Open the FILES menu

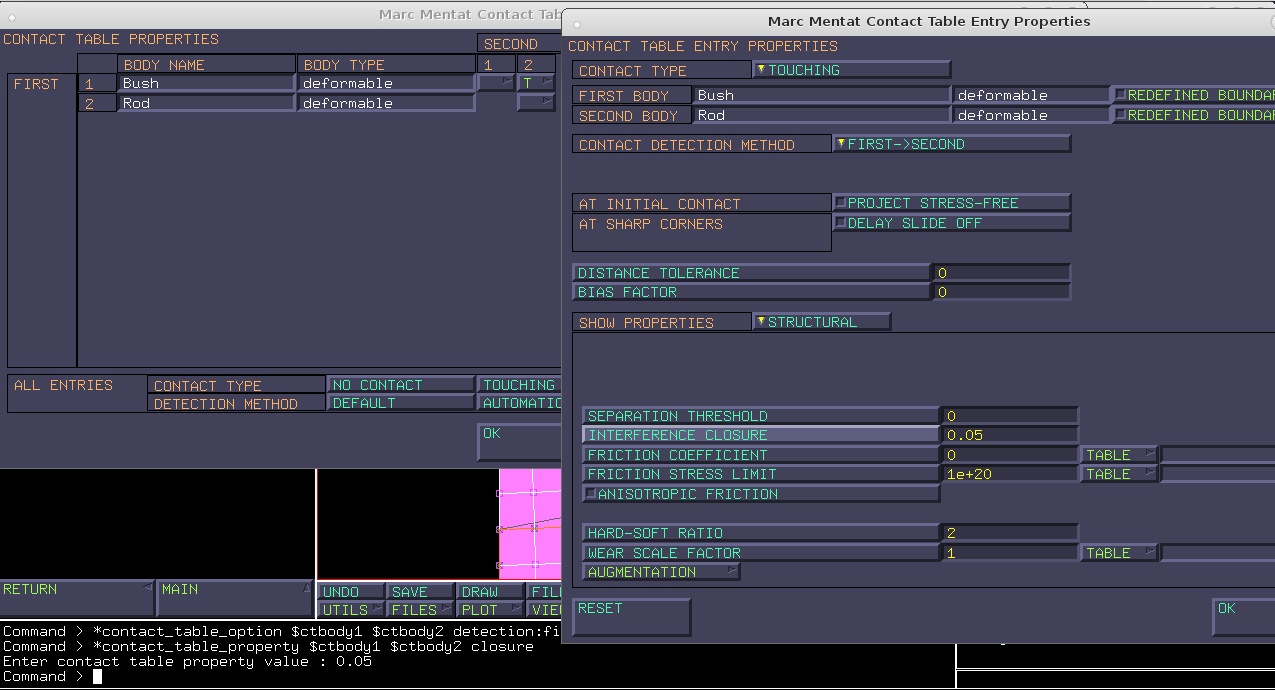tap(421, 610)
